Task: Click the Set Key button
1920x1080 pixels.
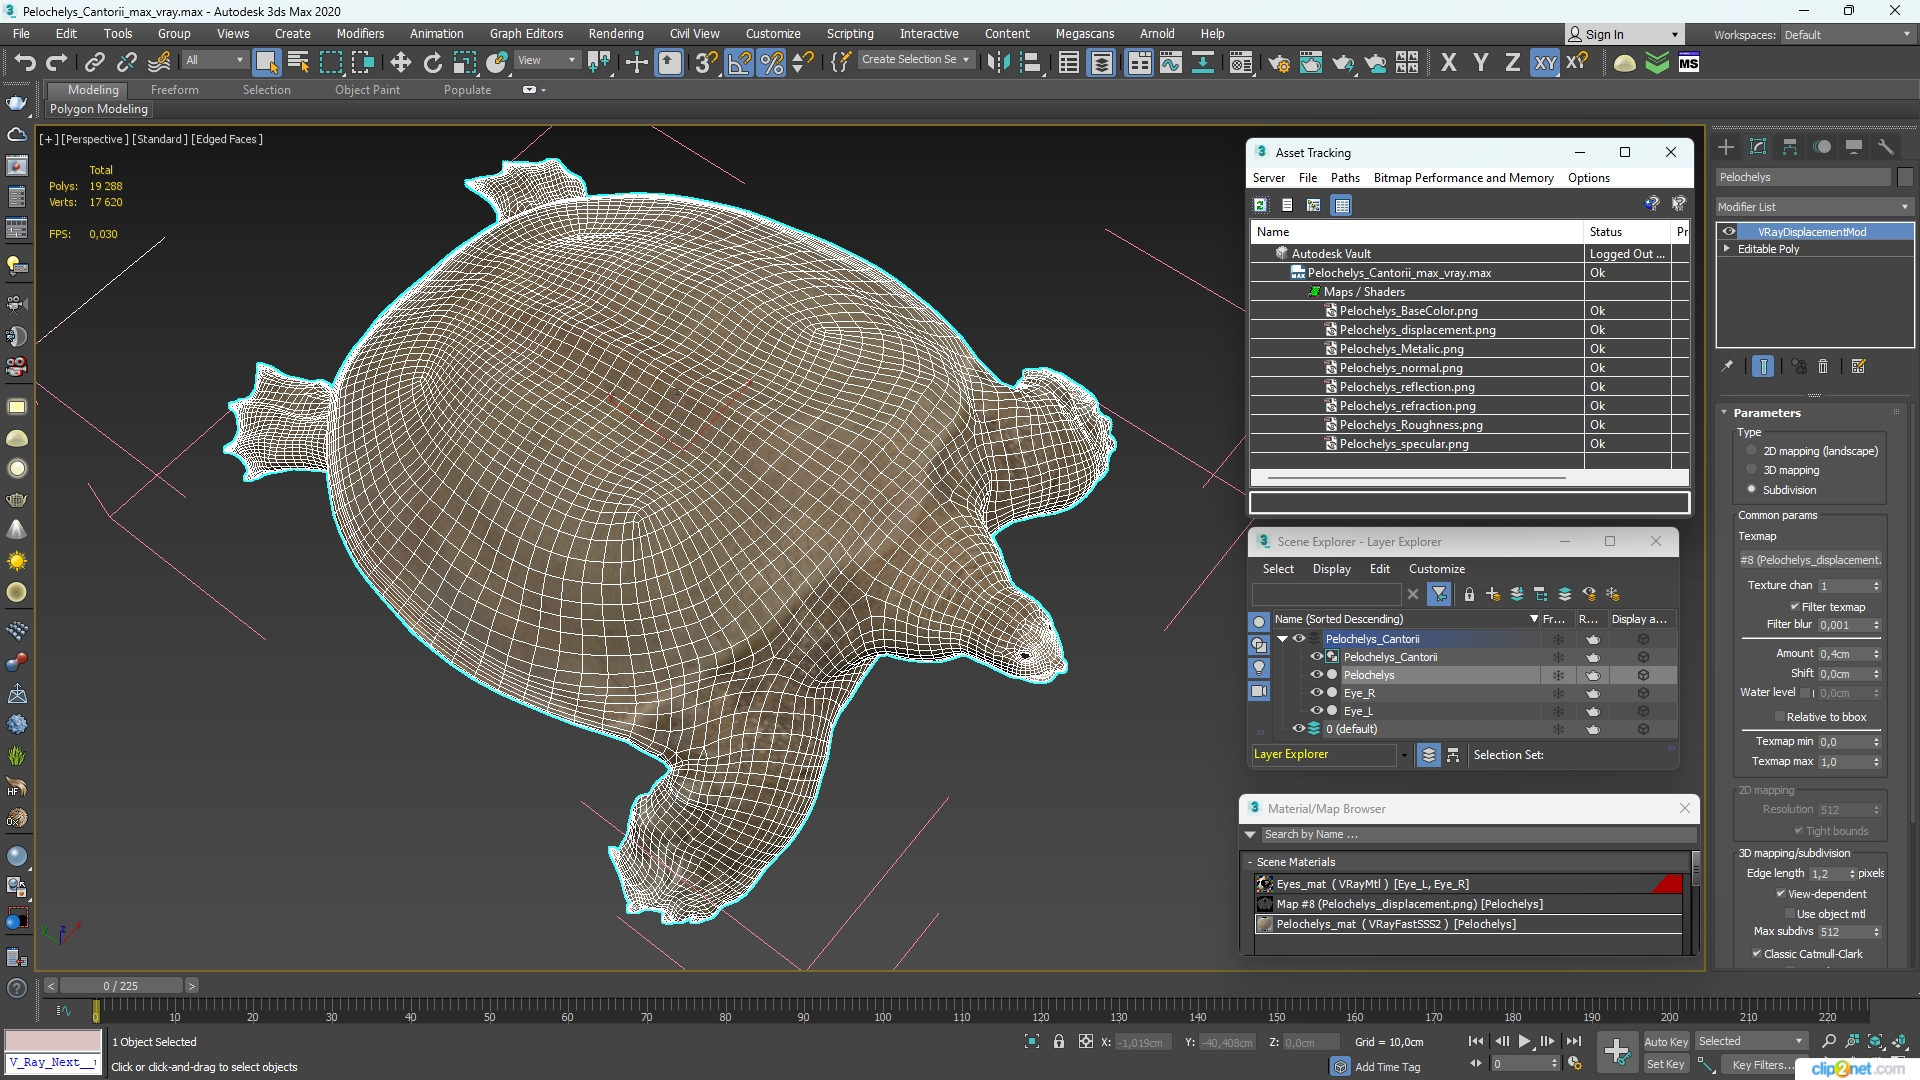Action: 1665,1065
